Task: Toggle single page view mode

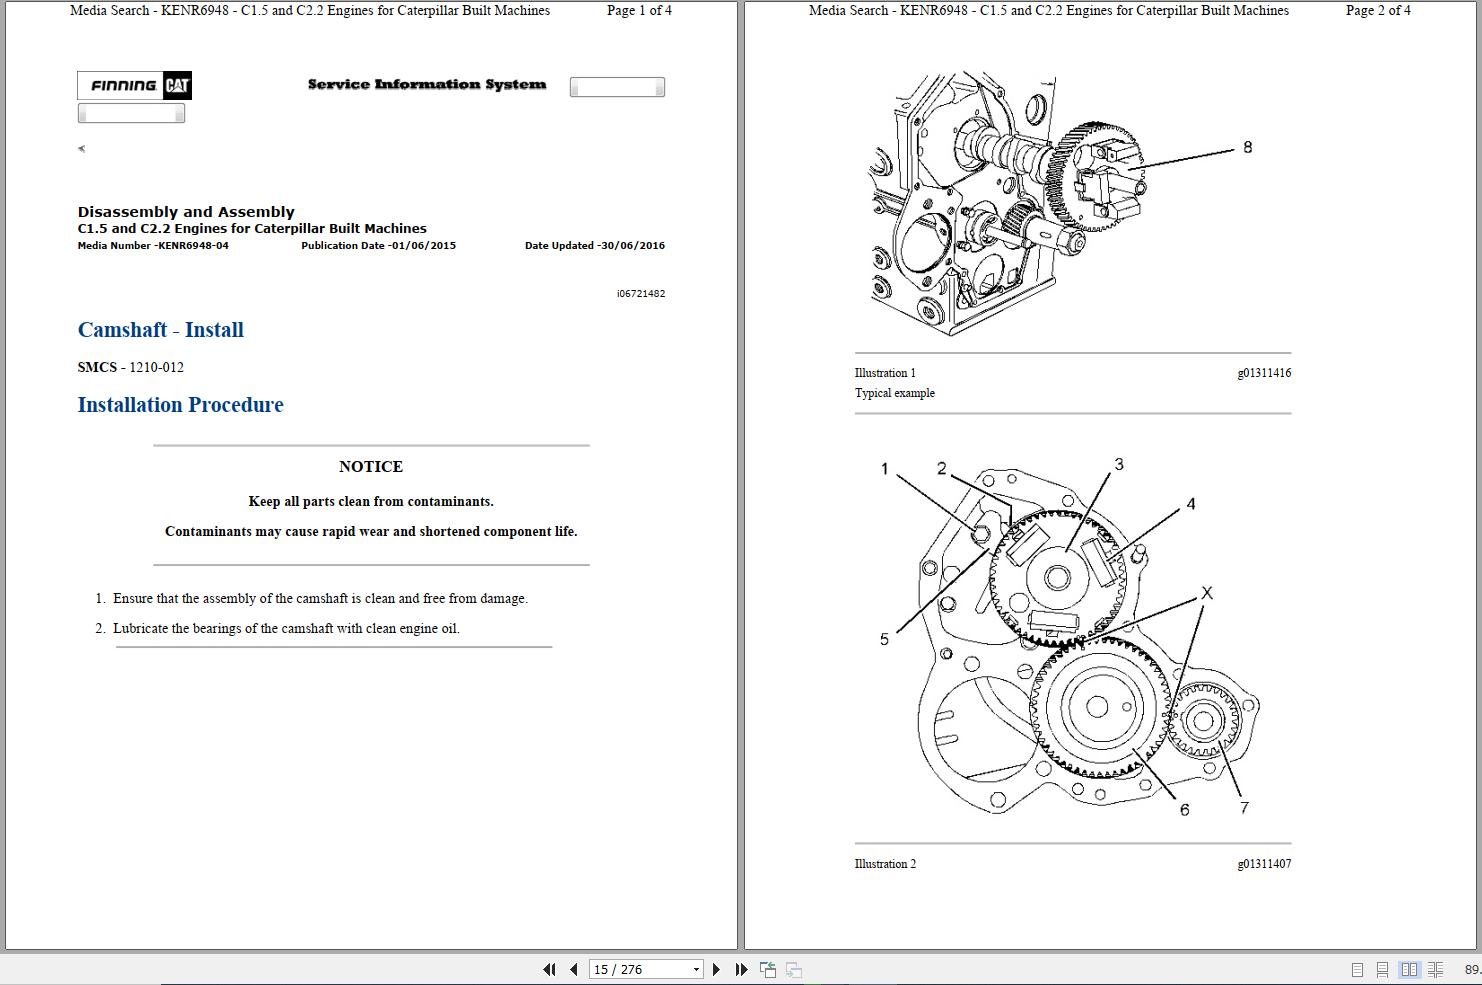Action: point(1358,969)
